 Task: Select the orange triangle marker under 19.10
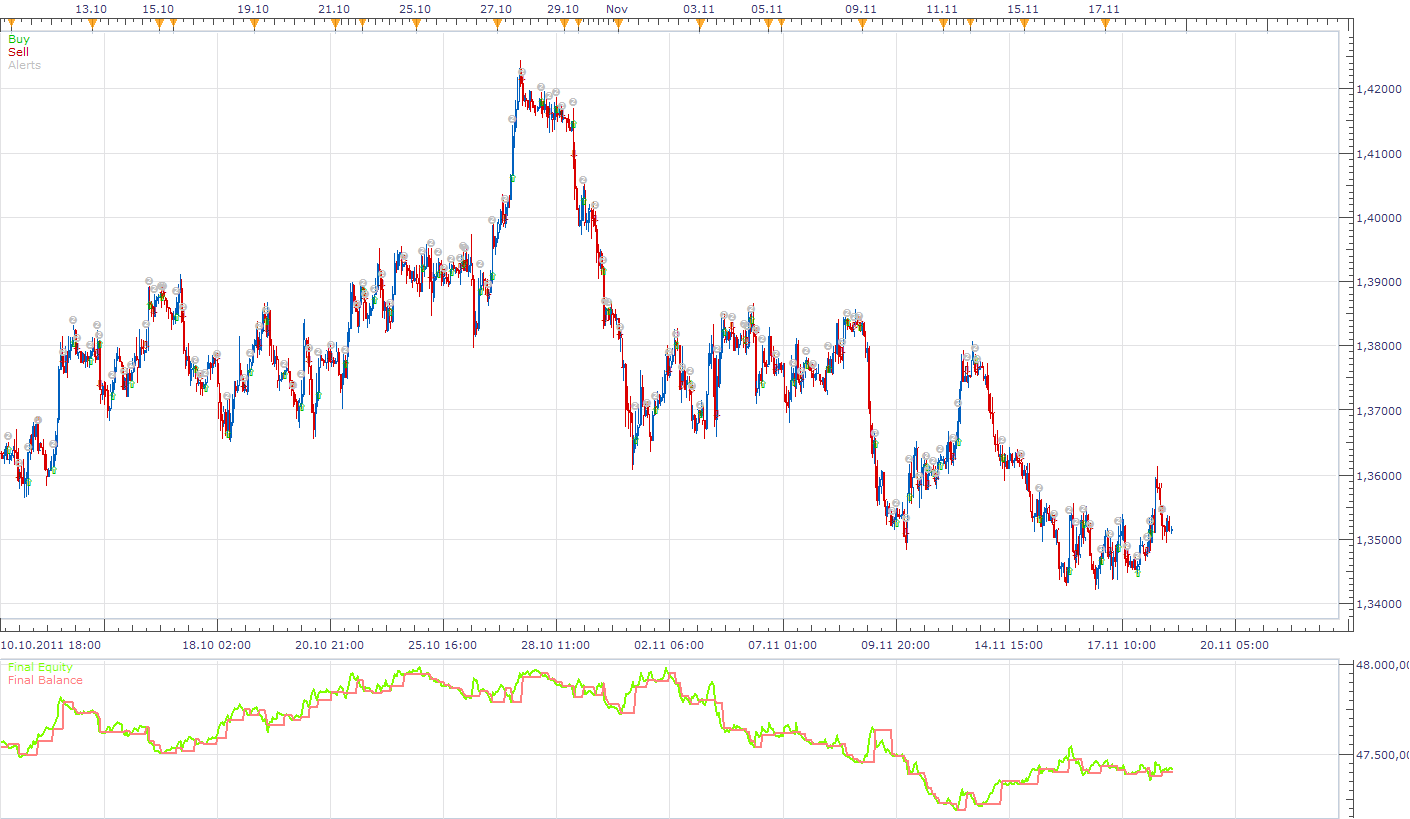coord(253,25)
